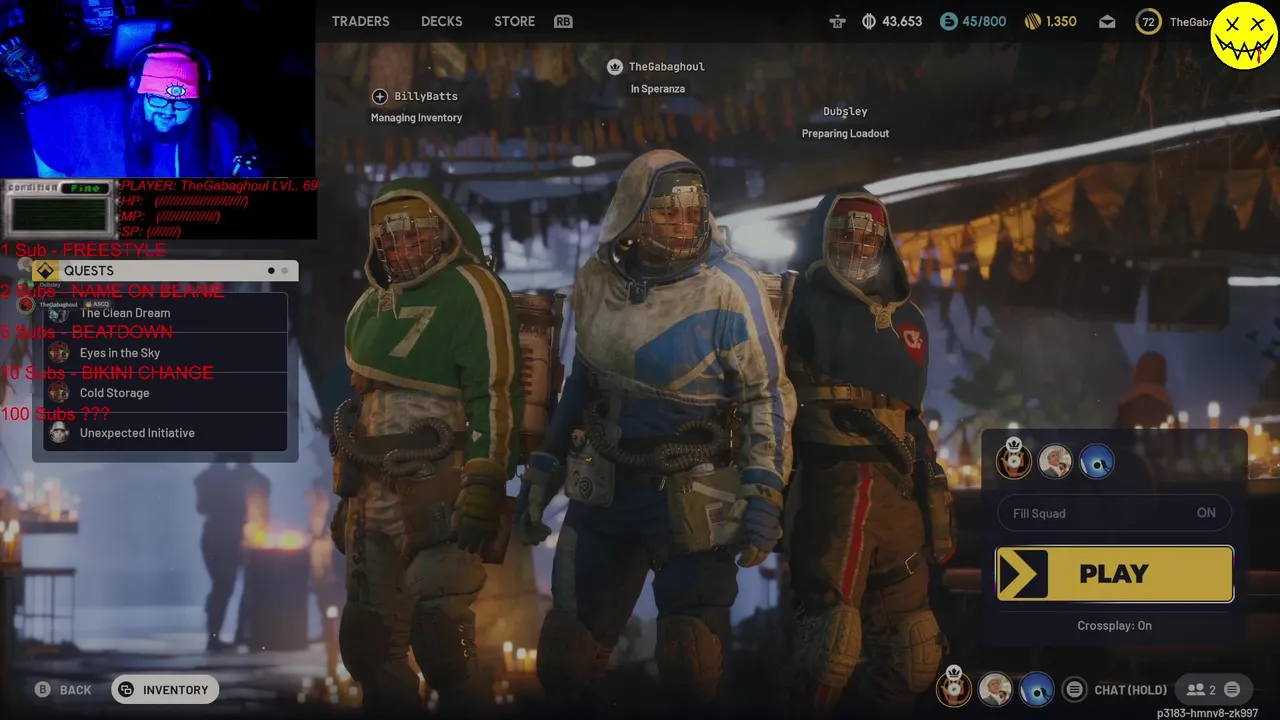Click Managing Inventory status text
Viewport: 1280px width, 720px height.
pyautogui.click(x=416, y=118)
